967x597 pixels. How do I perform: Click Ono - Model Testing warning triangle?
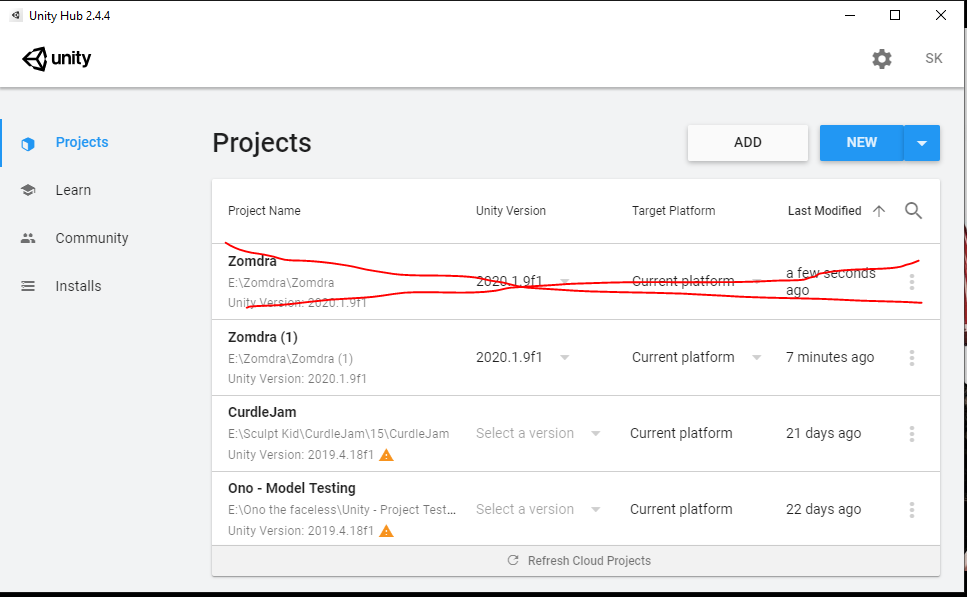point(386,531)
